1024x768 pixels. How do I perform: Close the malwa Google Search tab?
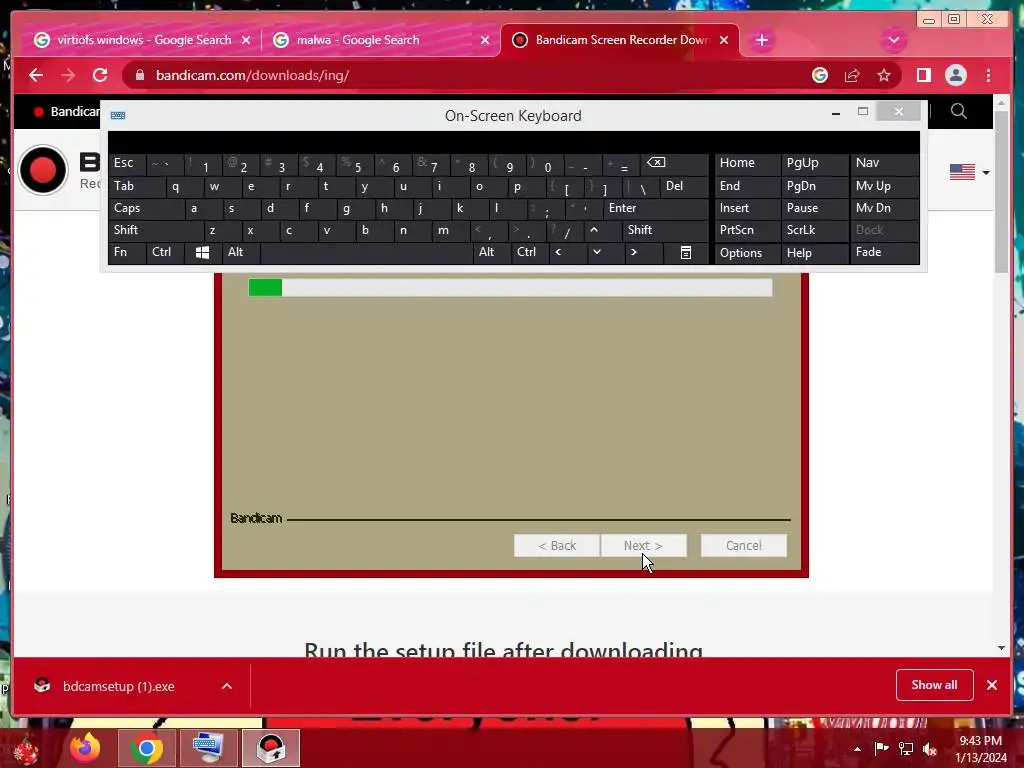[x=485, y=40]
